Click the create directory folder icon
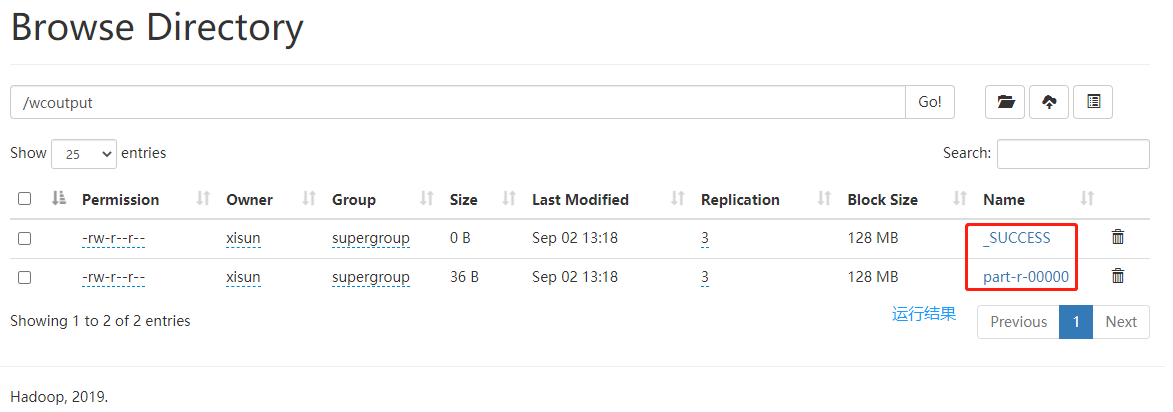Viewport: 1173px width, 412px height. tap(1005, 102)
